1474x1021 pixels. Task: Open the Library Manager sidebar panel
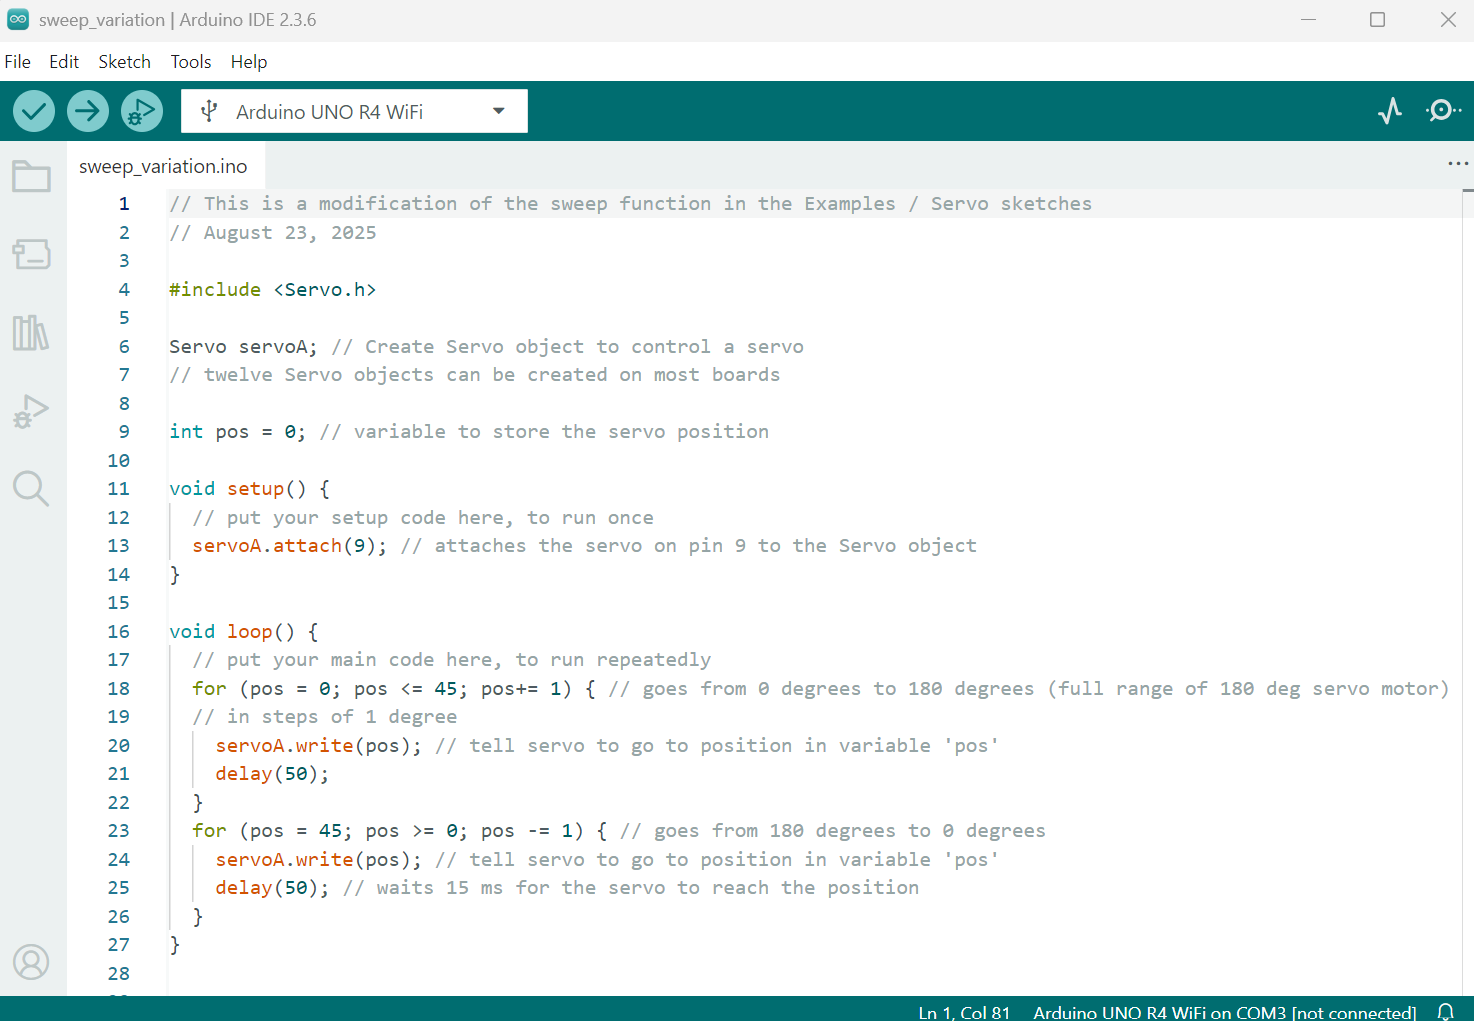(31, 333)
